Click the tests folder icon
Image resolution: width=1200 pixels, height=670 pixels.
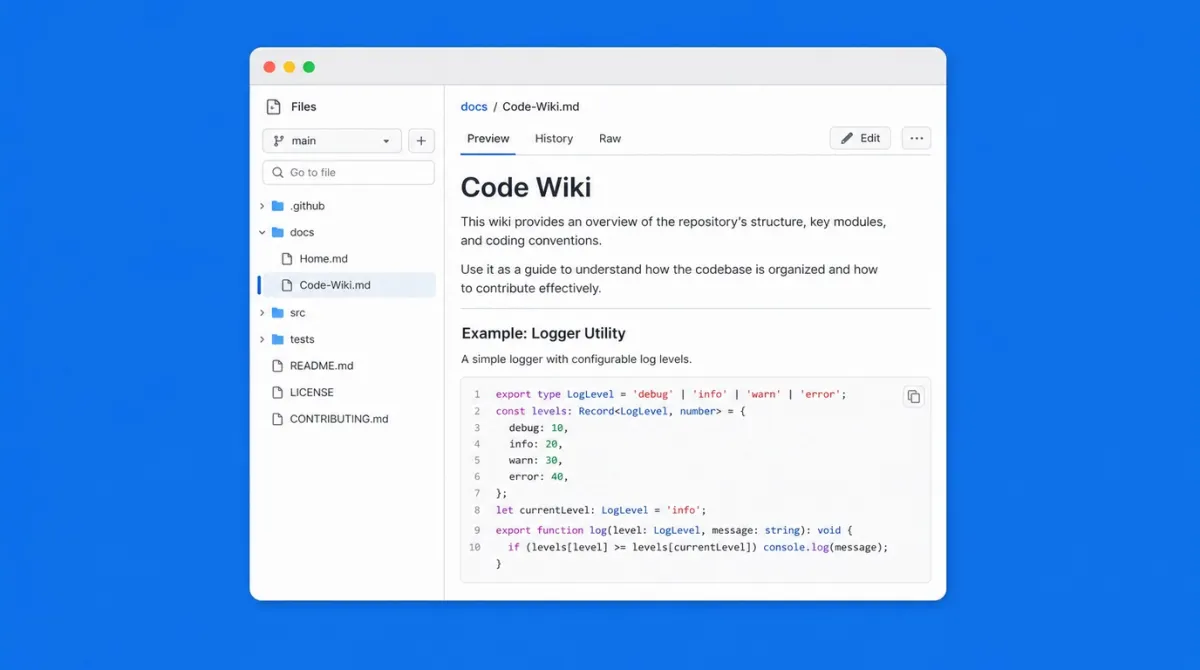point(278,339)
